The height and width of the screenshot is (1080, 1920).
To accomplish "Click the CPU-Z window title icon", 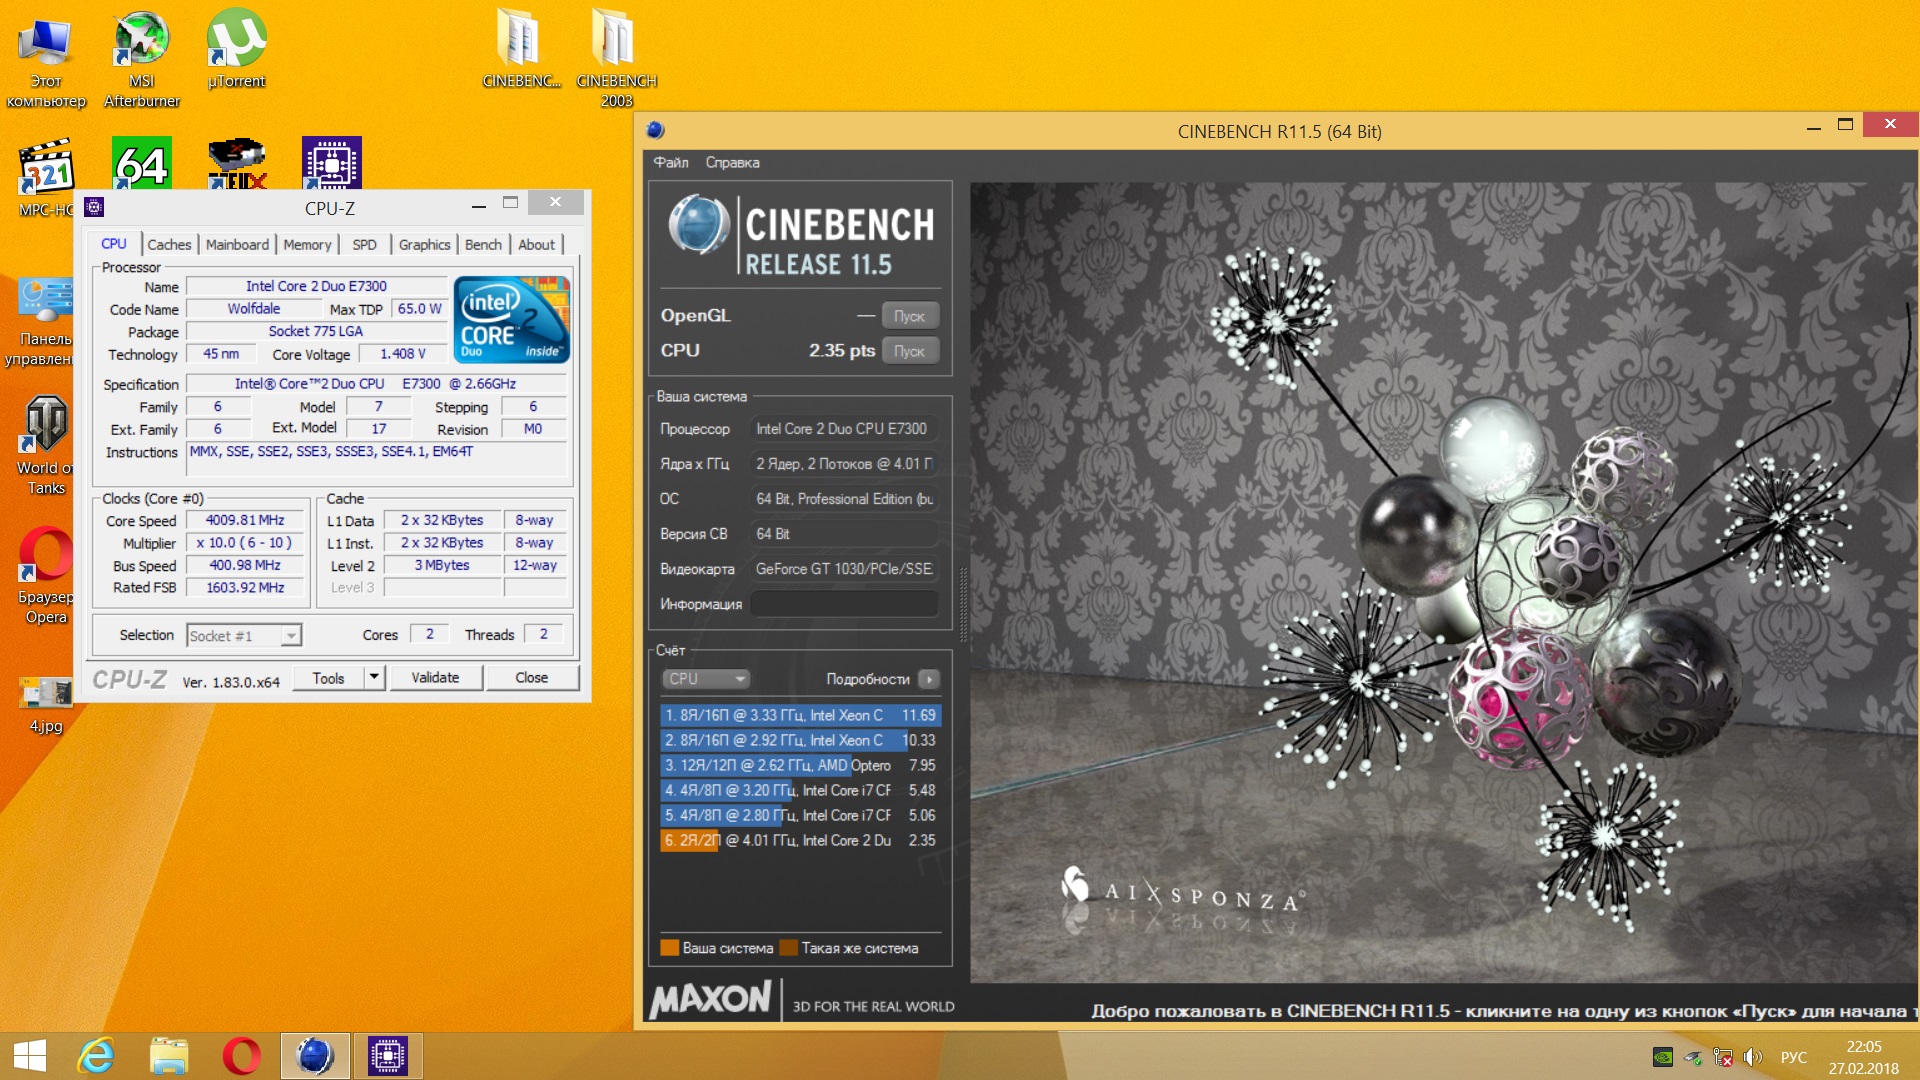I will pyautogui.click(x=95, y=207).
